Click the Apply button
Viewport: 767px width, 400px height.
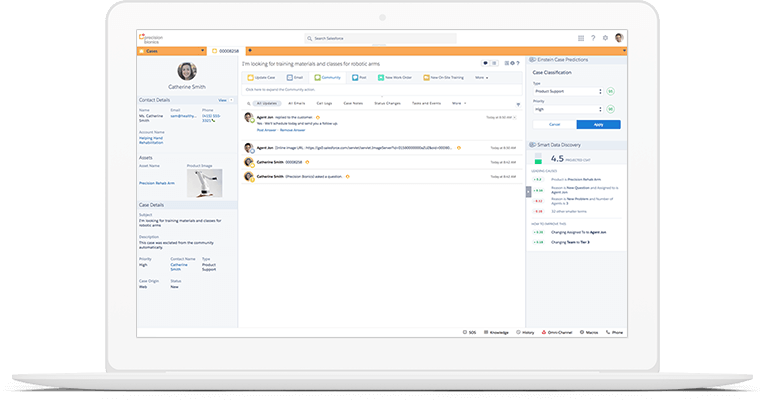[598, 124]
